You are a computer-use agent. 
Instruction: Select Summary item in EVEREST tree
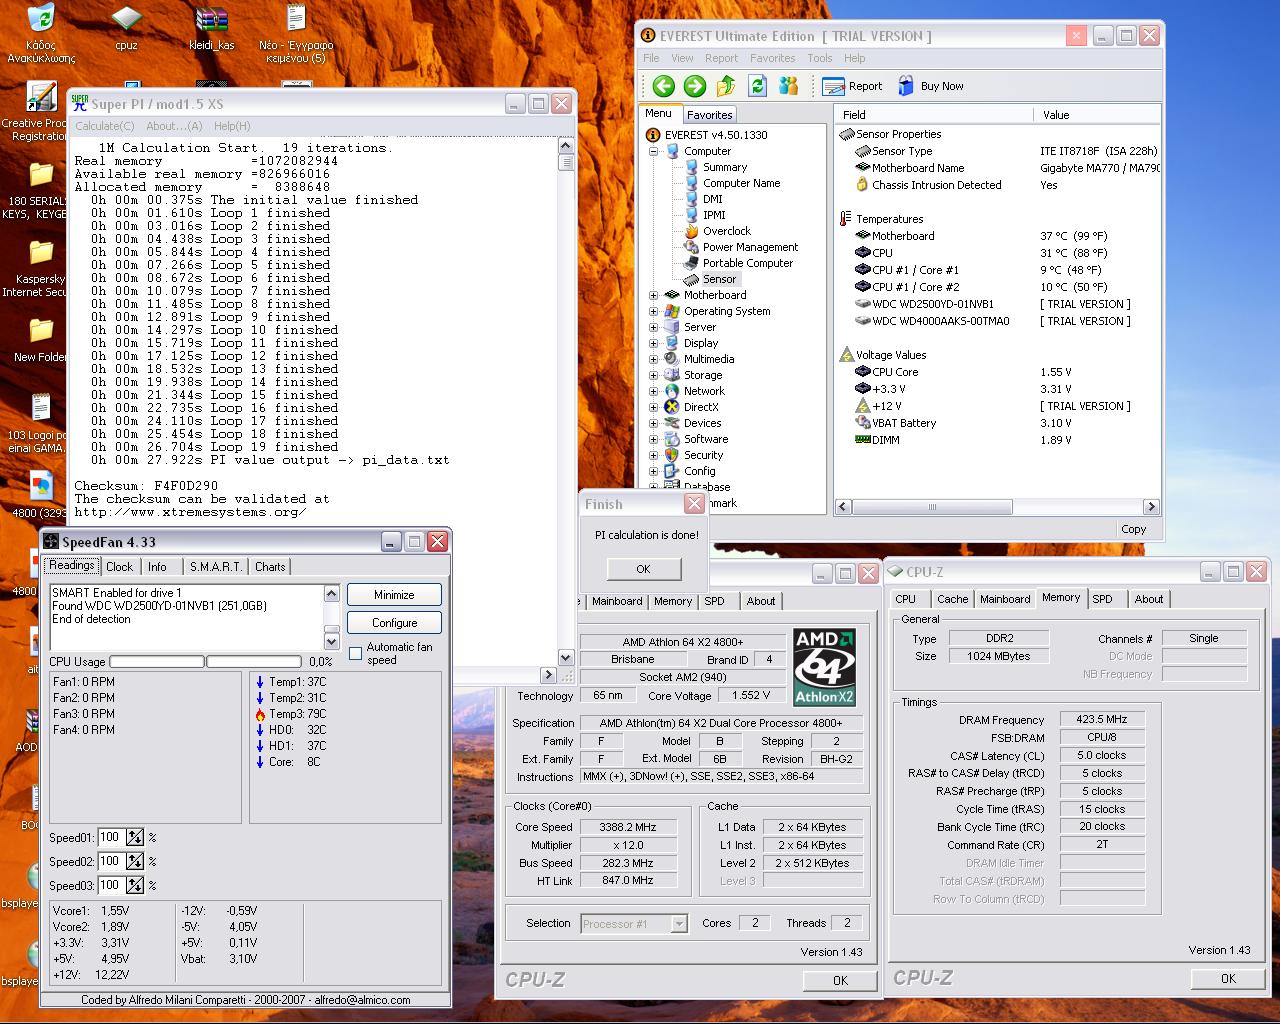724,167
